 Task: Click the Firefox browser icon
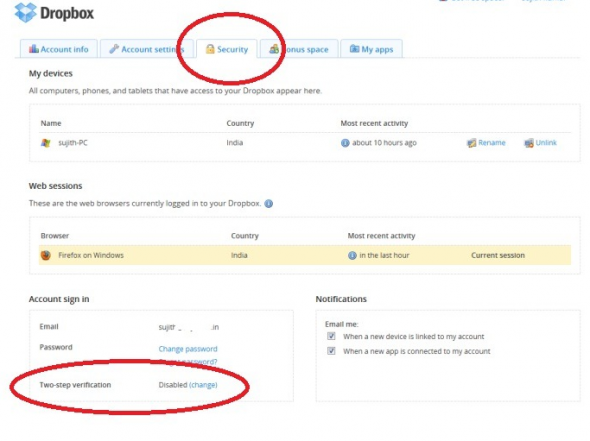[46, 255]
